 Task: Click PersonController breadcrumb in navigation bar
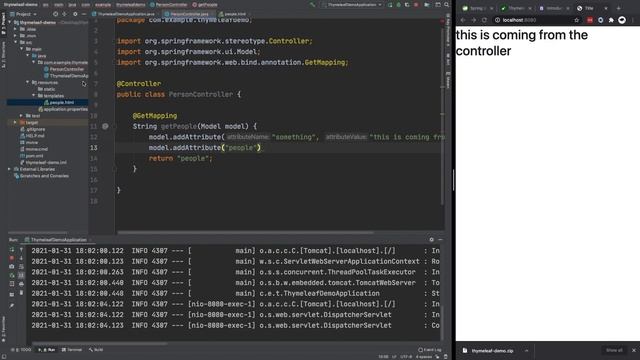click(169, 5)
